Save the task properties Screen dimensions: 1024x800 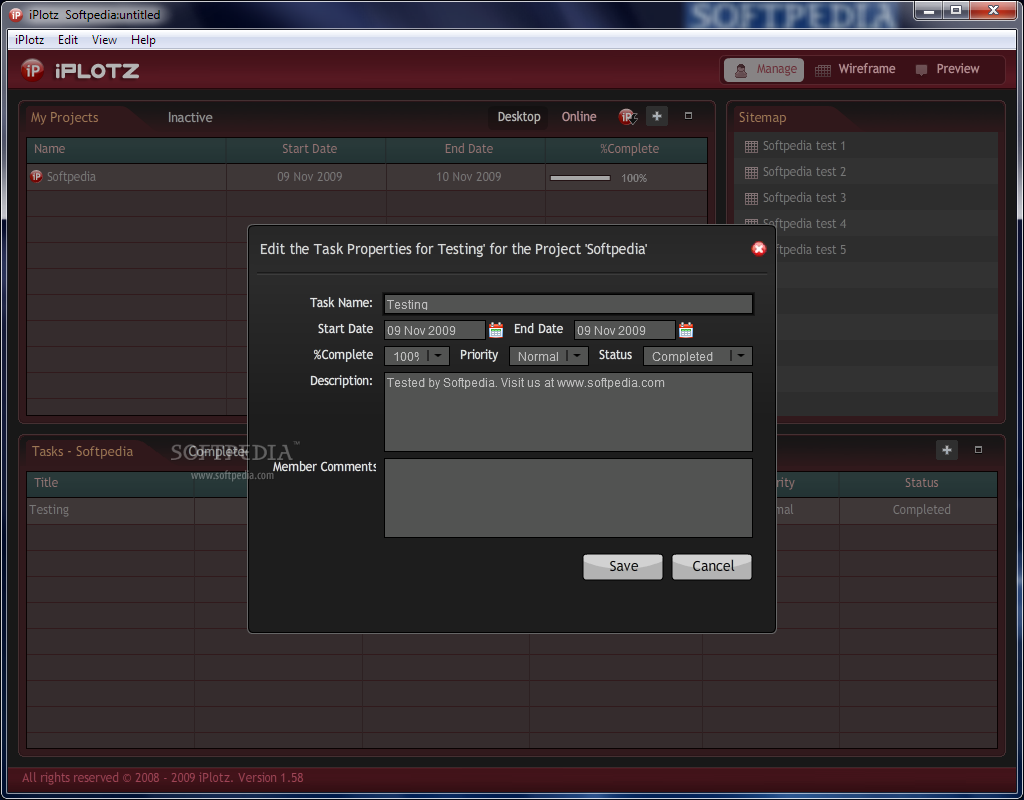click(623, 566)
